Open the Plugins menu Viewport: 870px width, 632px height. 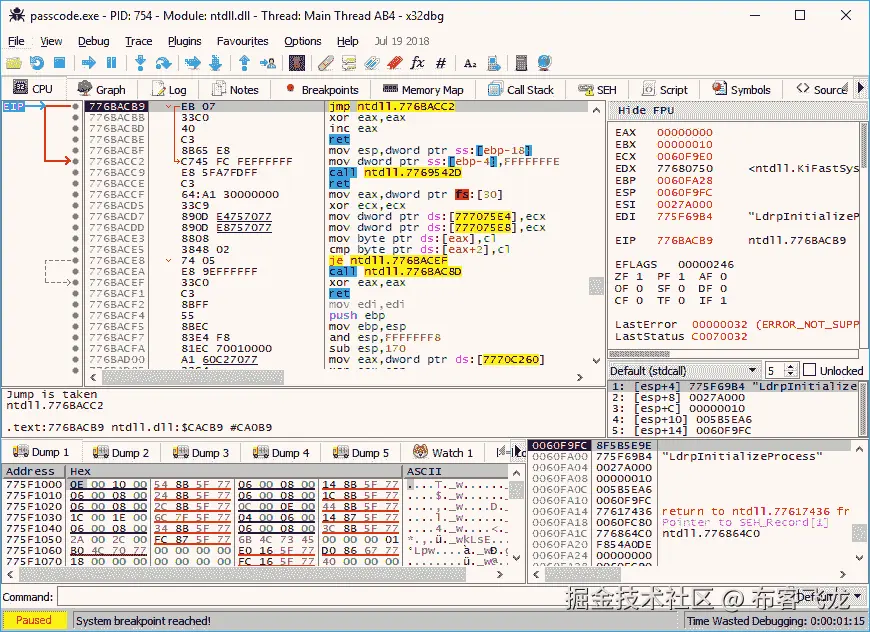(185, 41)
